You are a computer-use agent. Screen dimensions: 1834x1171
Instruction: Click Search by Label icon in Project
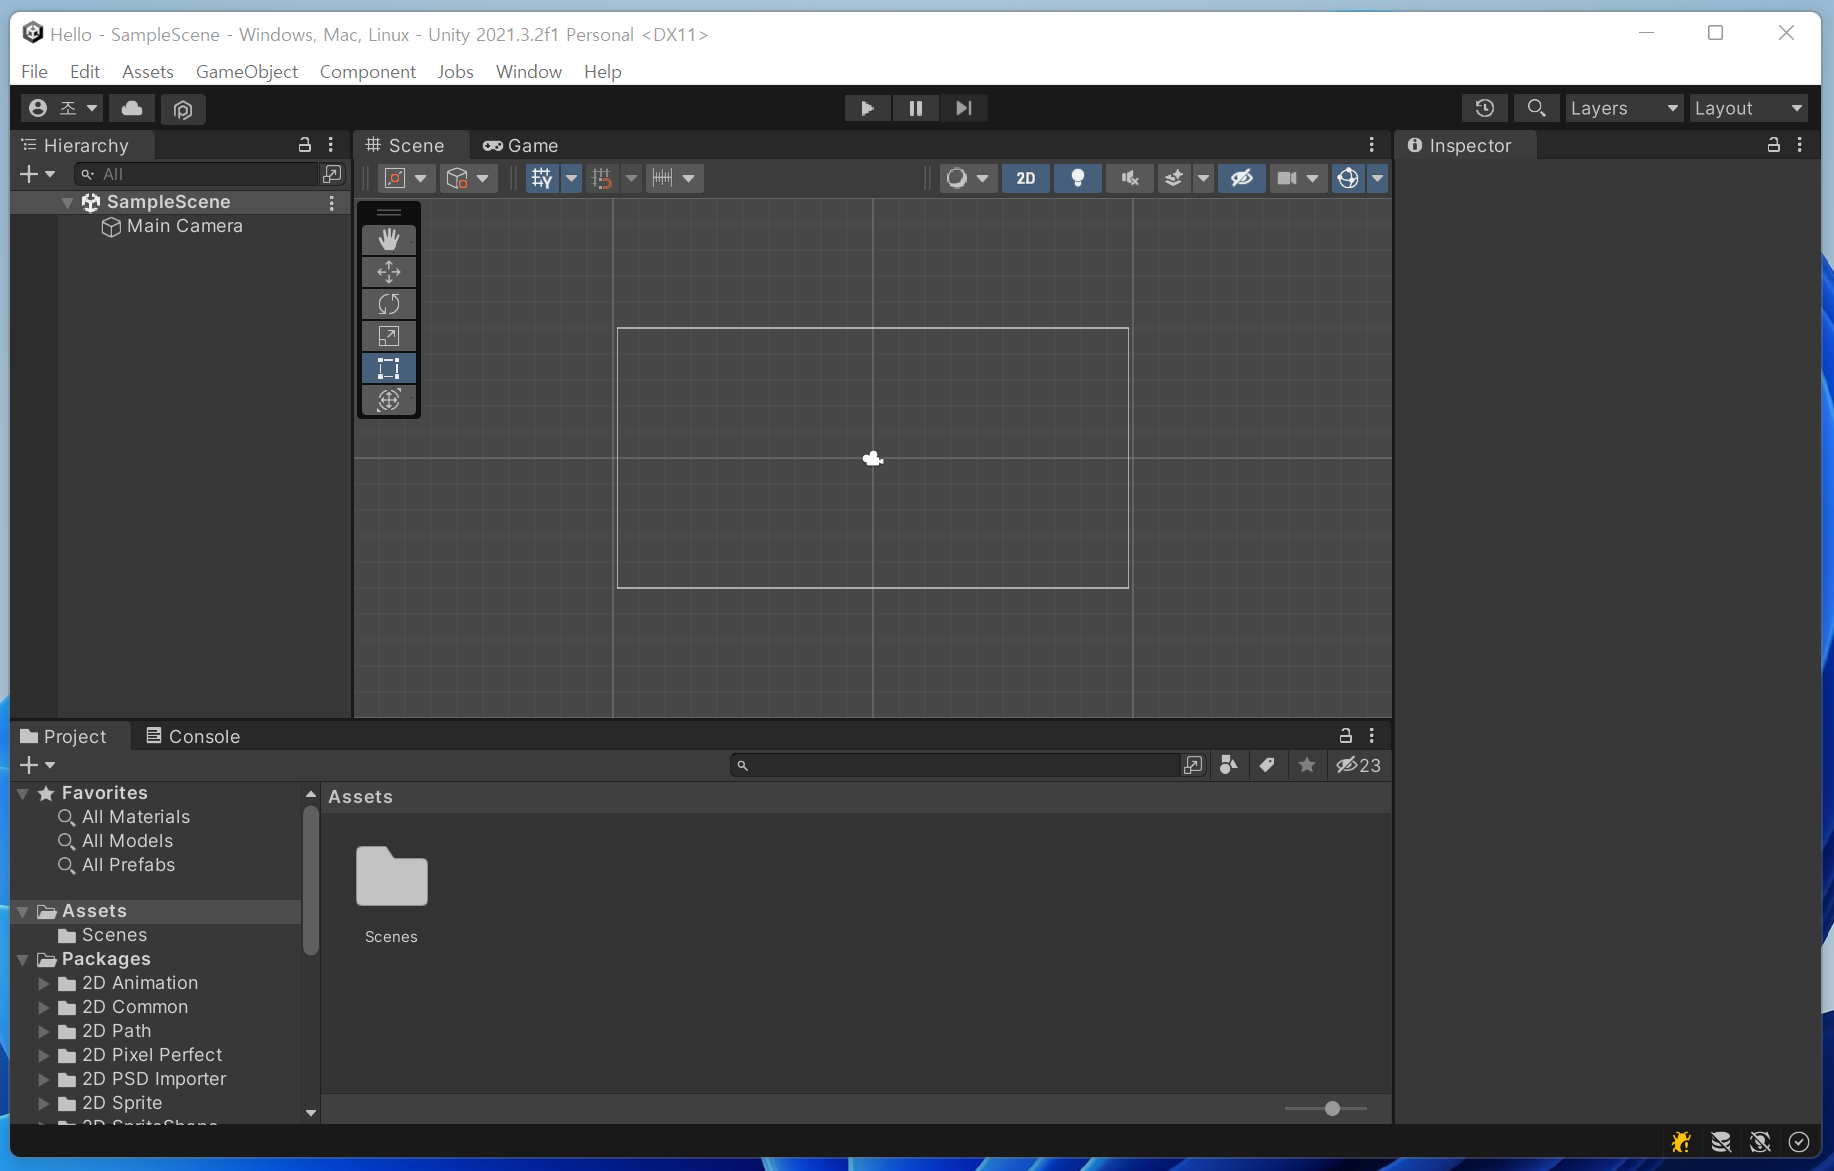coord(1267,765)
